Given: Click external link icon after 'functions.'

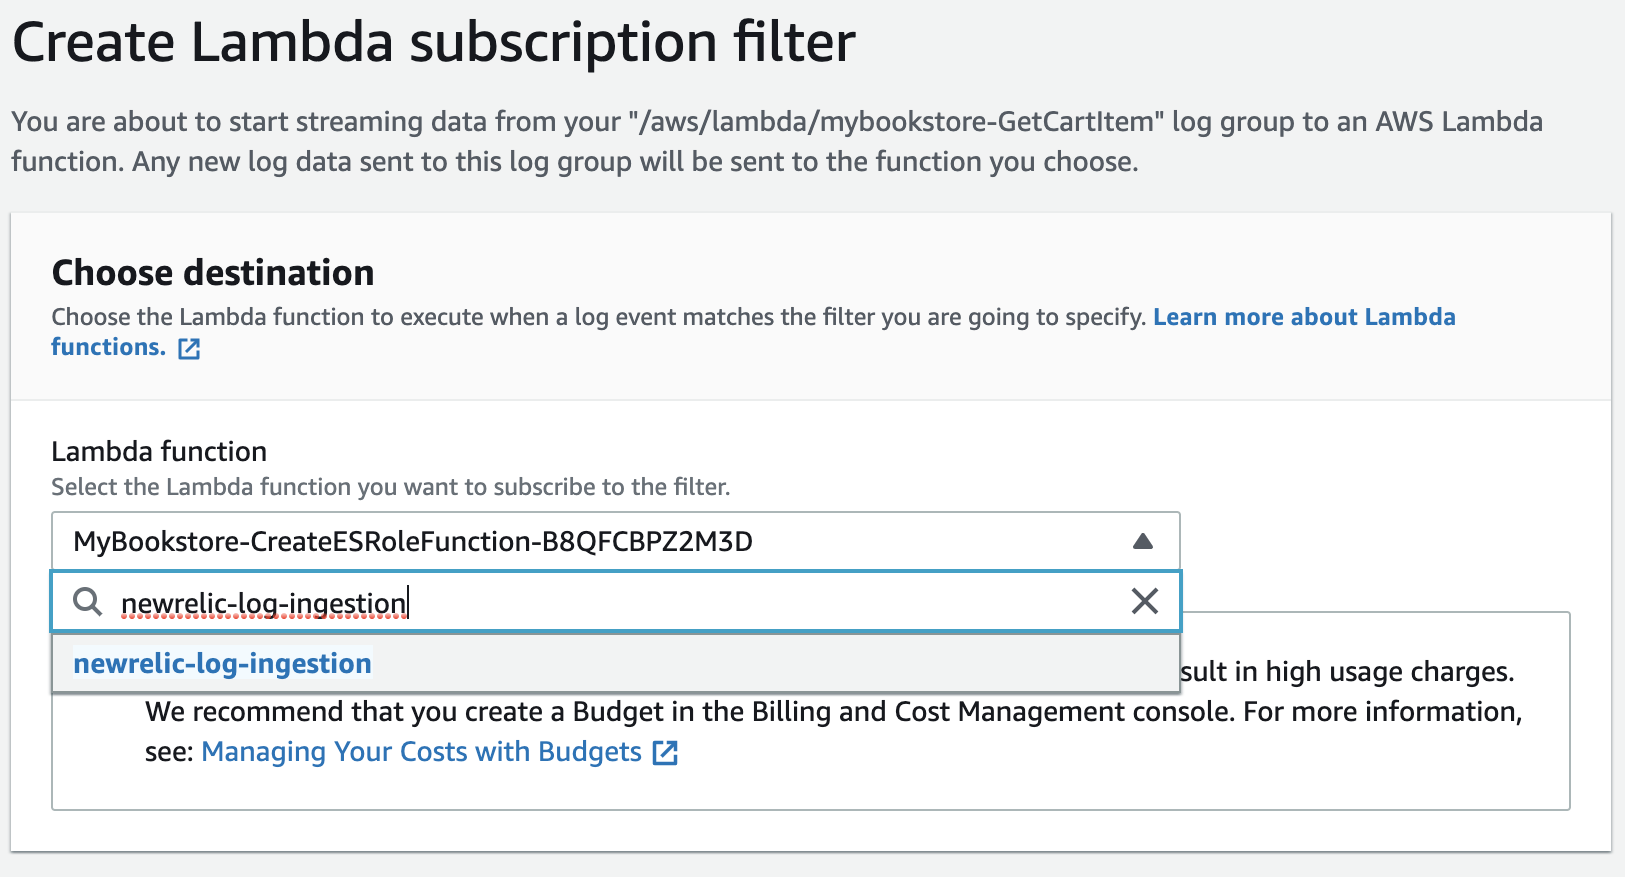Looking at the screenshot, I should (189, 348).
